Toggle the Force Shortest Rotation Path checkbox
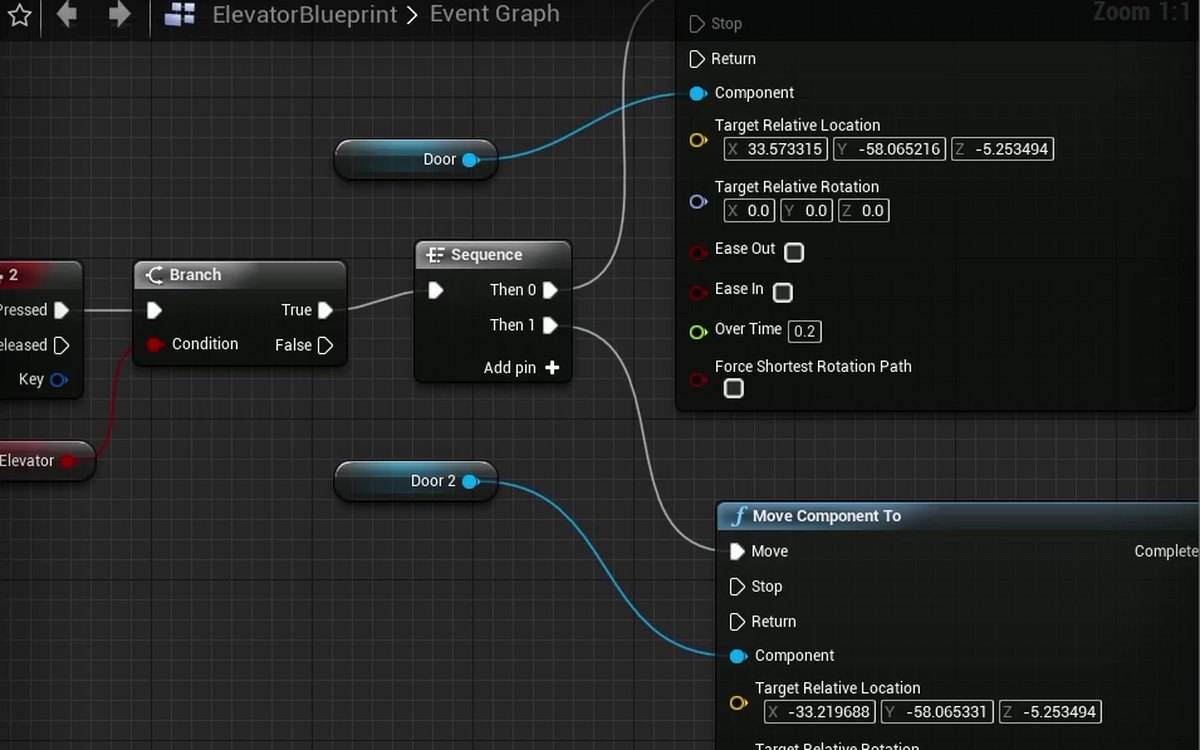The width and height of the screenshot is (1200, 750). click(734, 388)
